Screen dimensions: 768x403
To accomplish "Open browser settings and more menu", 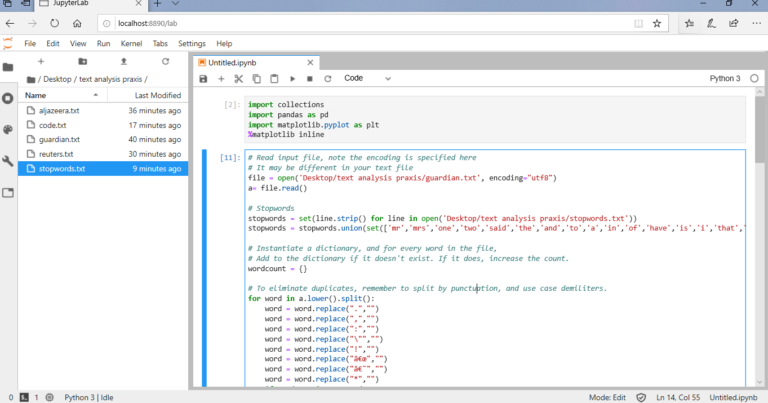I will 756,24.
